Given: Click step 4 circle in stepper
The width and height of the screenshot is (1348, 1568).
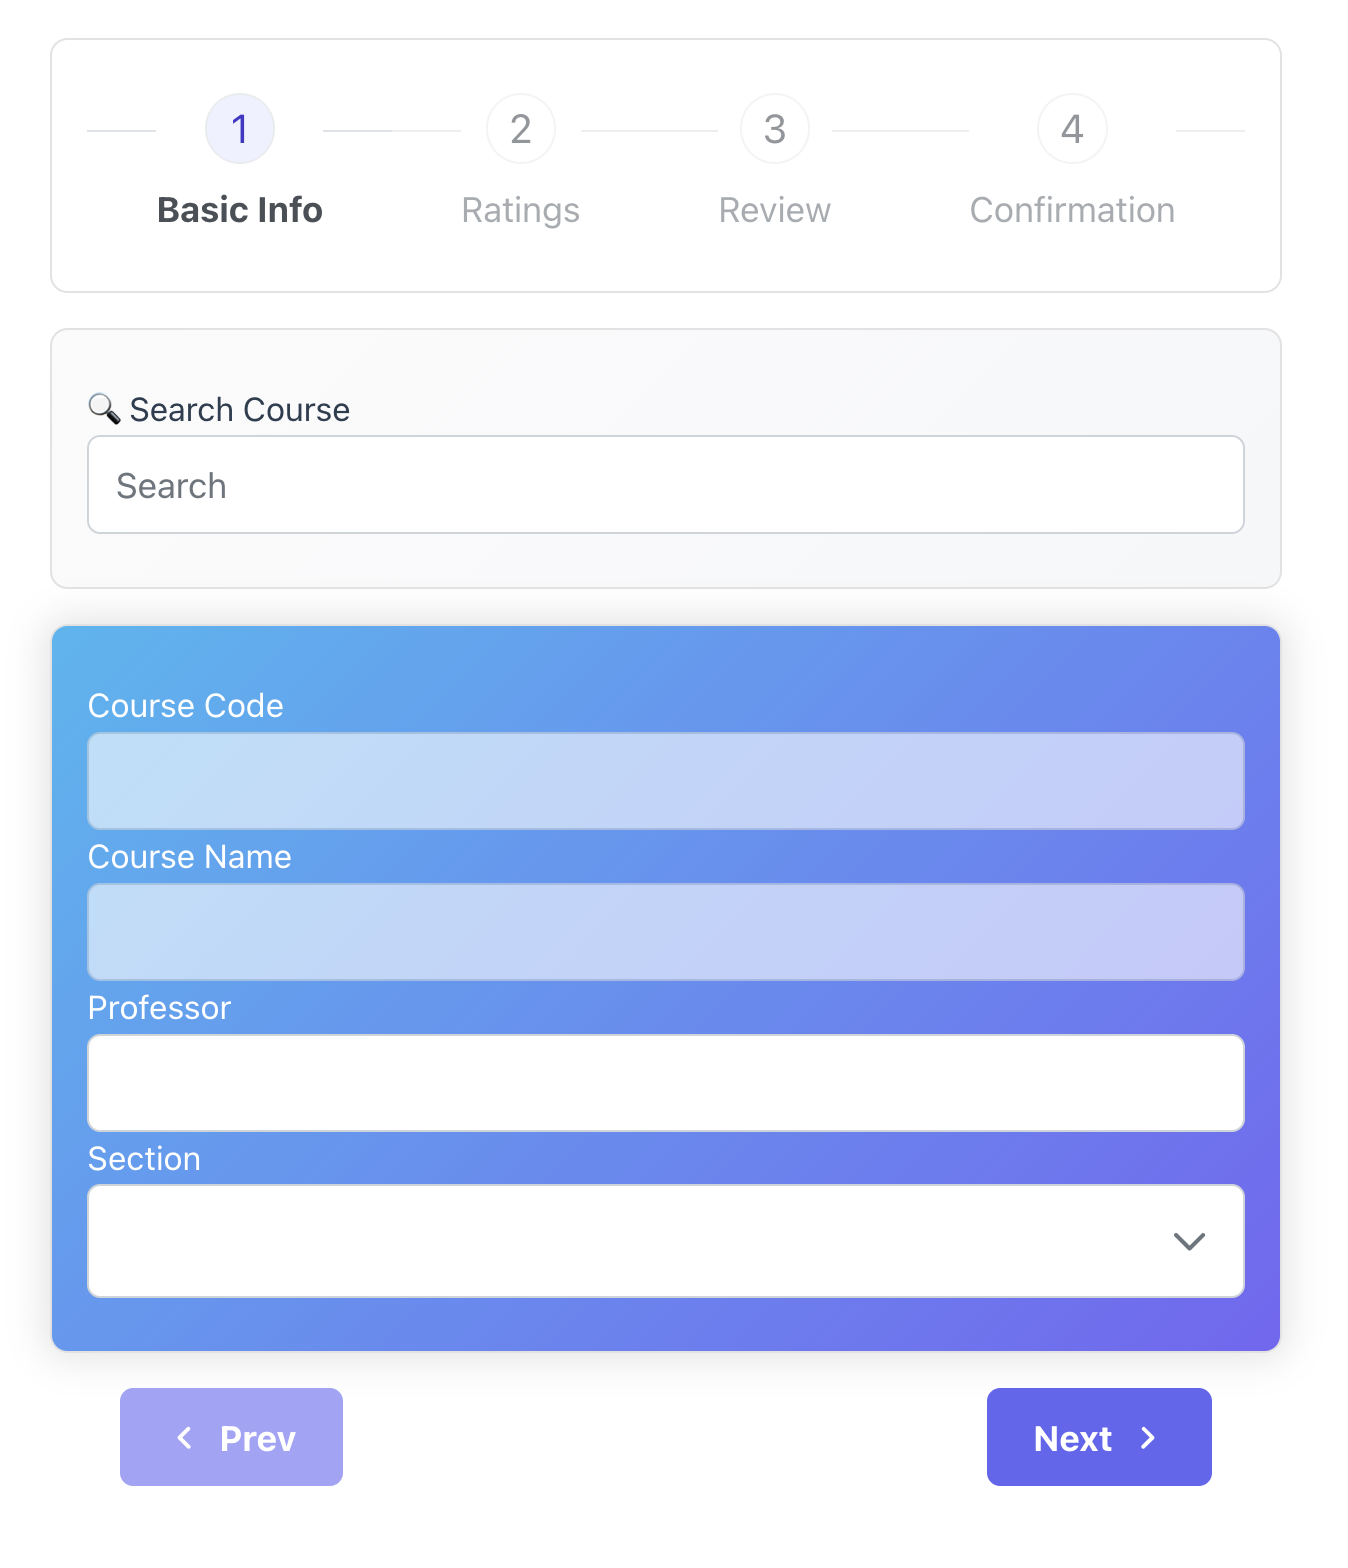Looking at the screenshot, I should tap(1072, 129).
